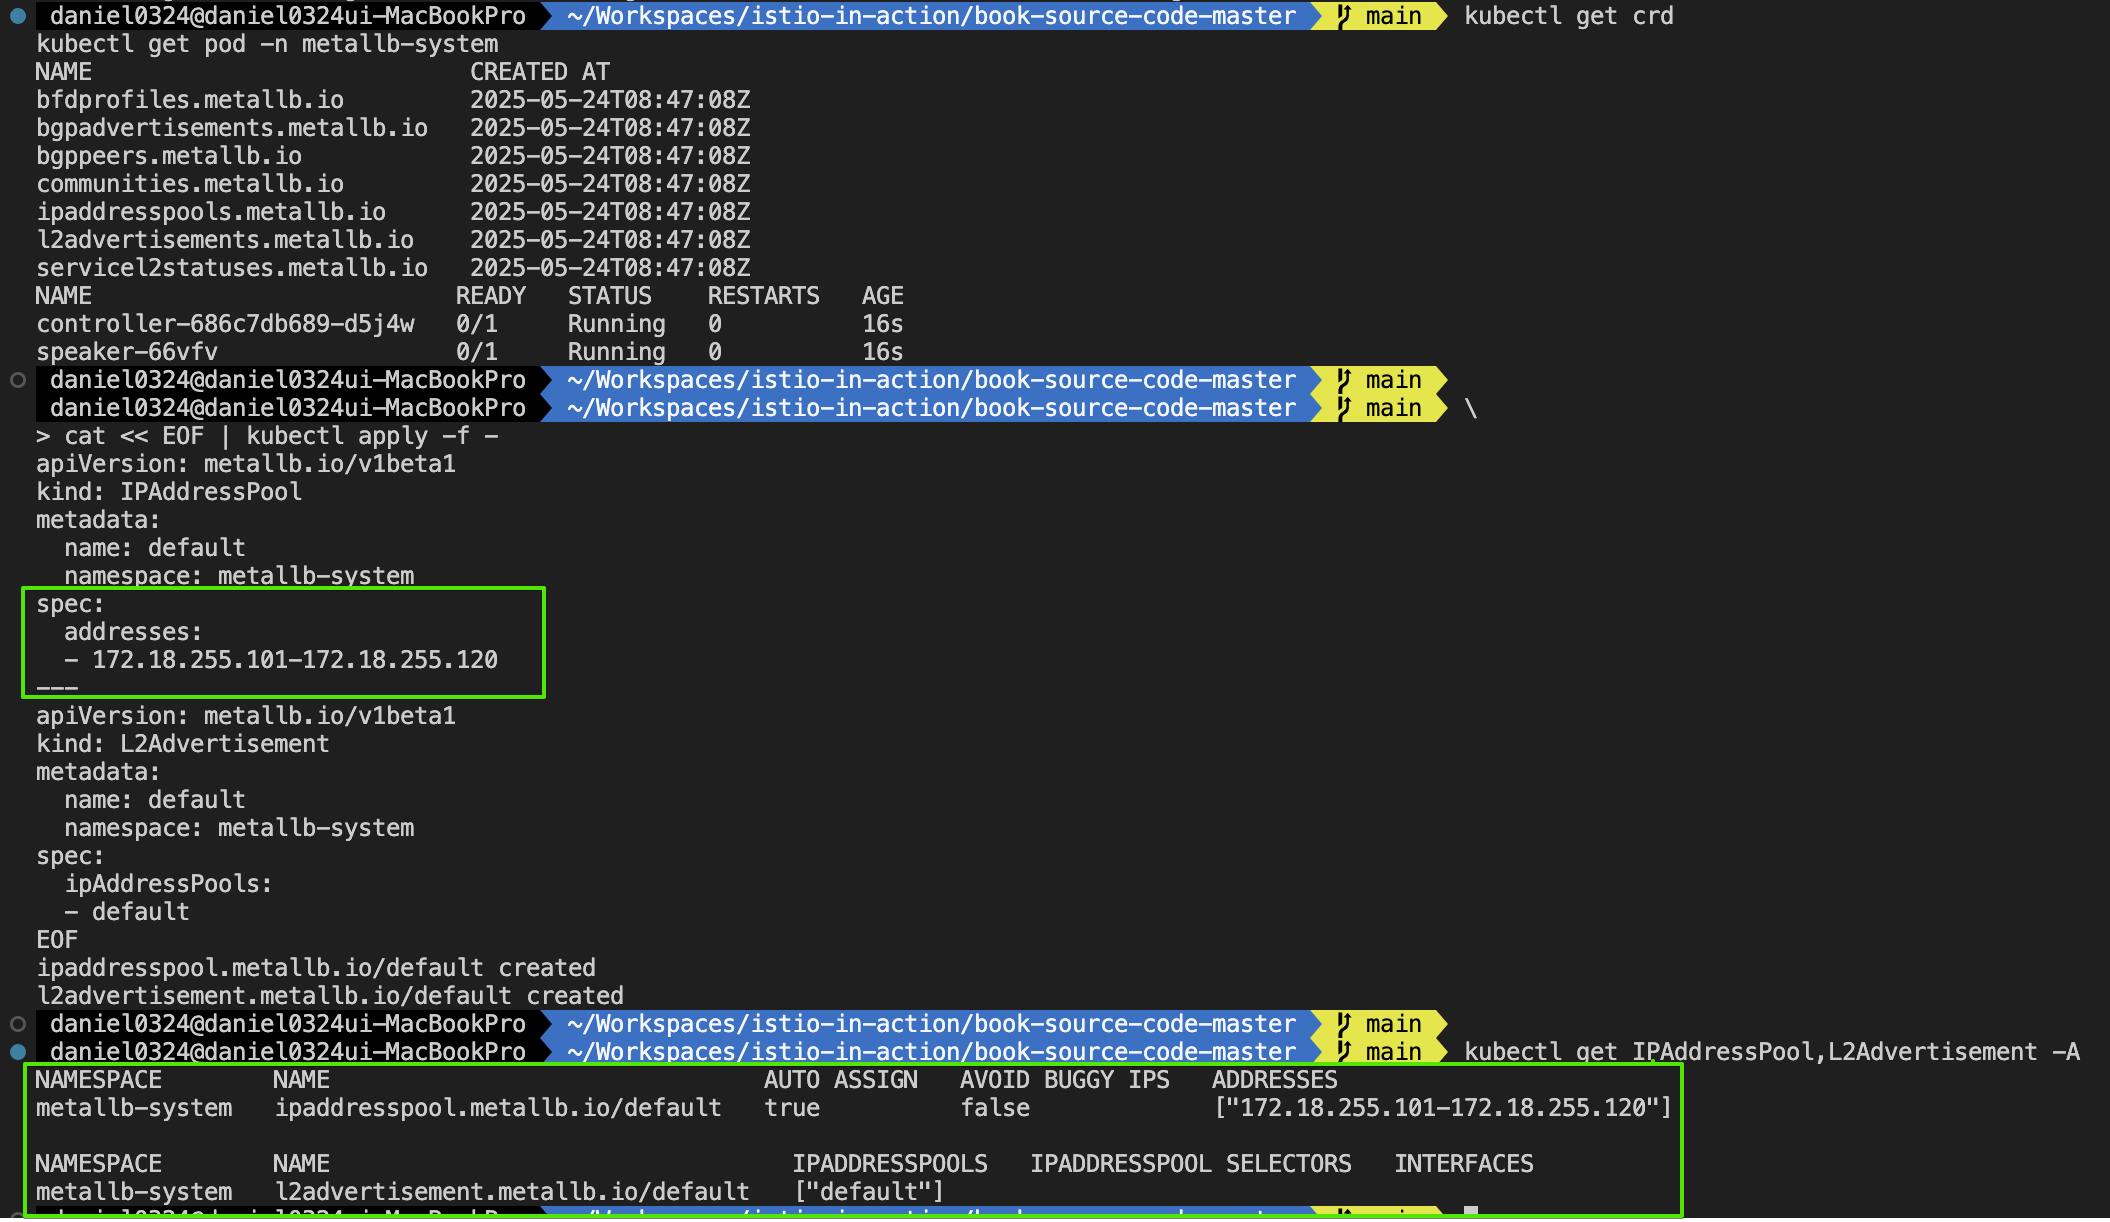Click the kind: L2Advertisement line
The image size is (2110, 1222).
(x=182, y=744)
